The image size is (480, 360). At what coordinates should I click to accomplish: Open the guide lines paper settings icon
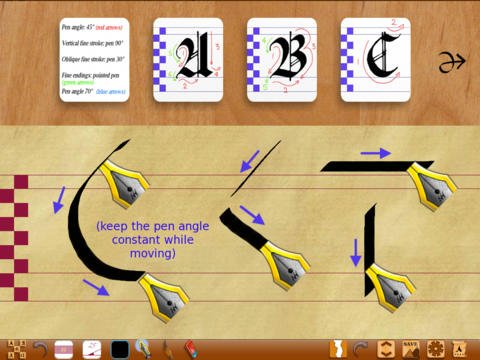64,349
